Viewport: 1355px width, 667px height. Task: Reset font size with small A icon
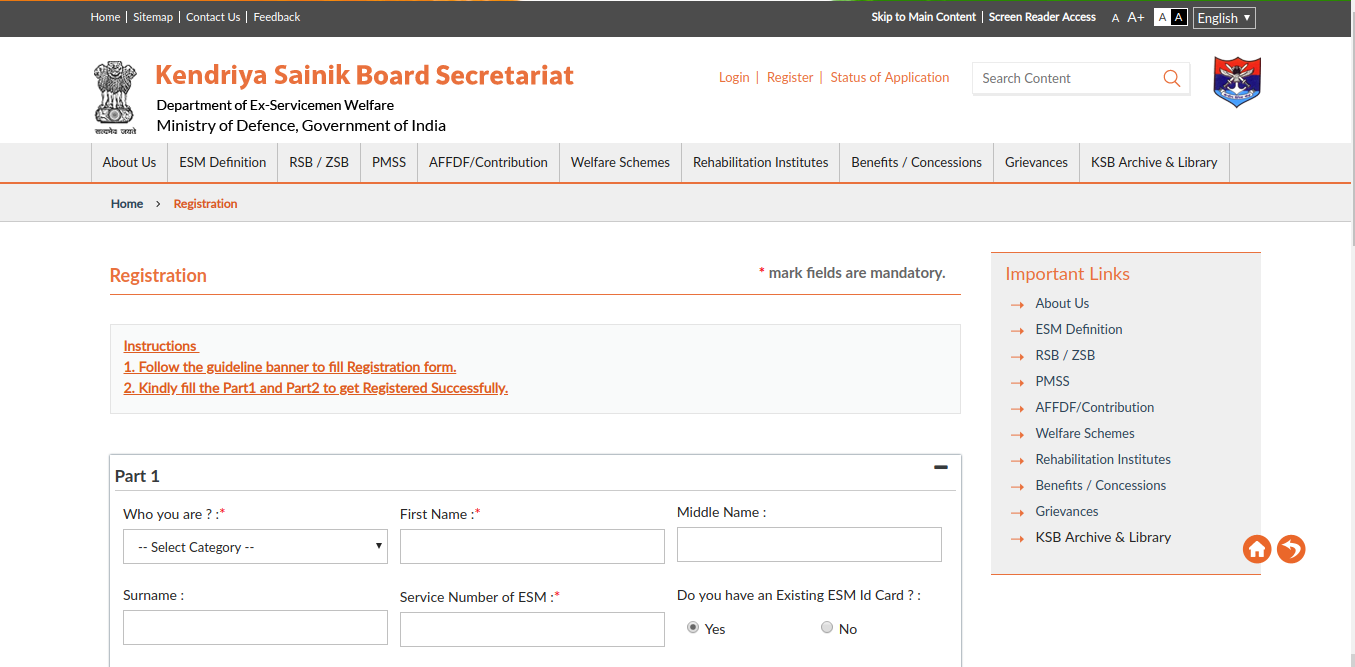1116,18
